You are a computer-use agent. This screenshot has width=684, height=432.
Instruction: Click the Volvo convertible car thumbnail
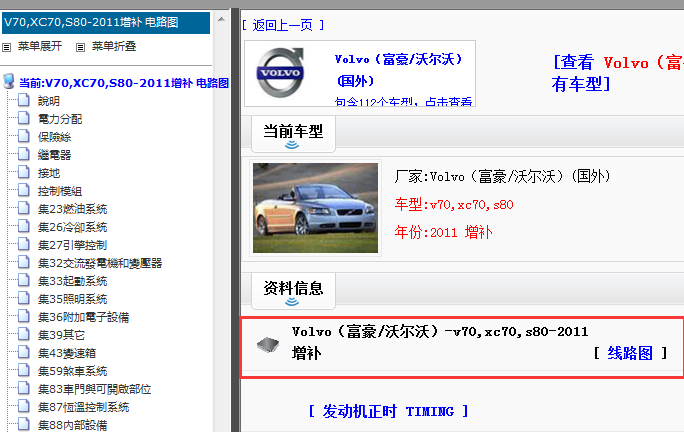click(x=315, y=208)
